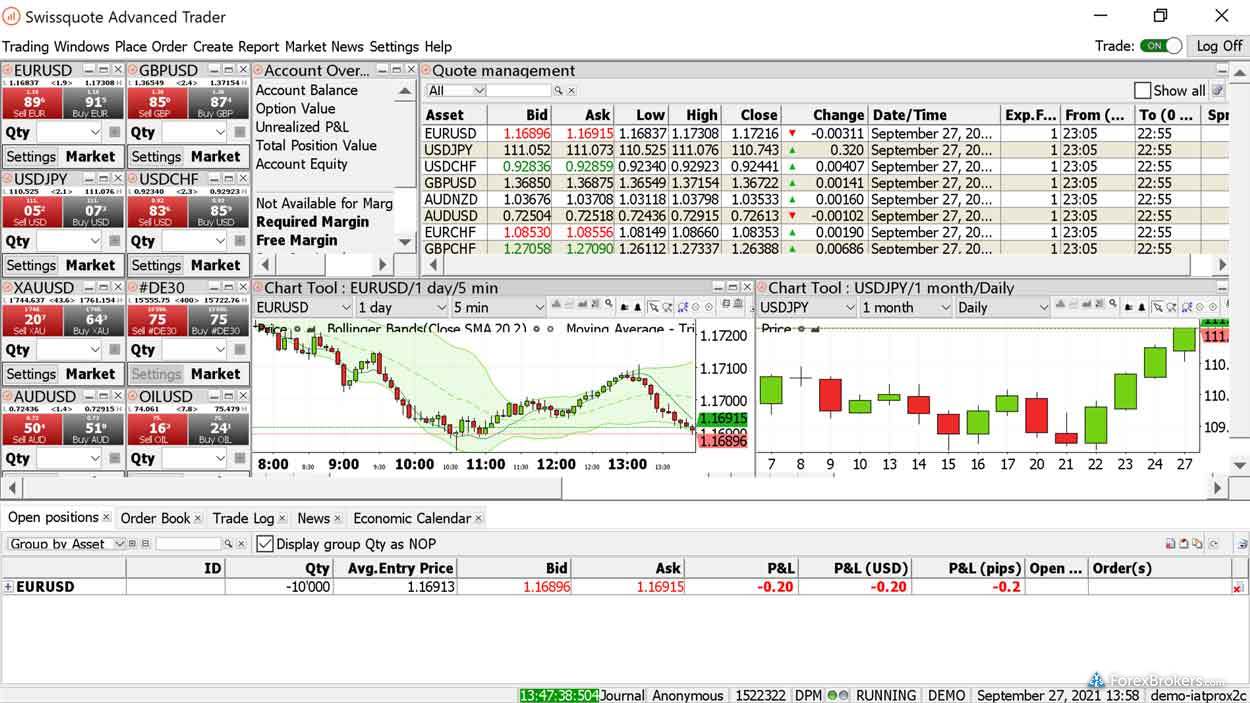Click the Sell EUR price tile

click(32, 103)
